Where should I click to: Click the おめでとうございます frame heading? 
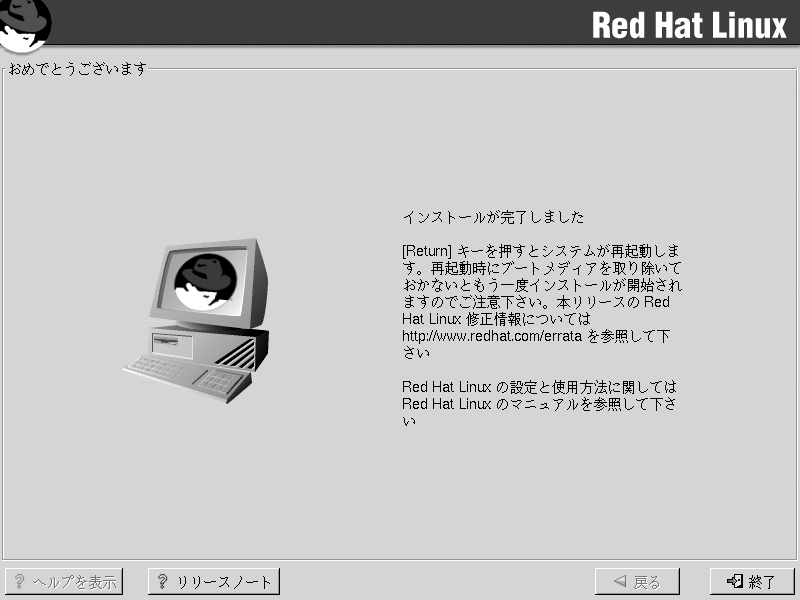coord(78,69)
